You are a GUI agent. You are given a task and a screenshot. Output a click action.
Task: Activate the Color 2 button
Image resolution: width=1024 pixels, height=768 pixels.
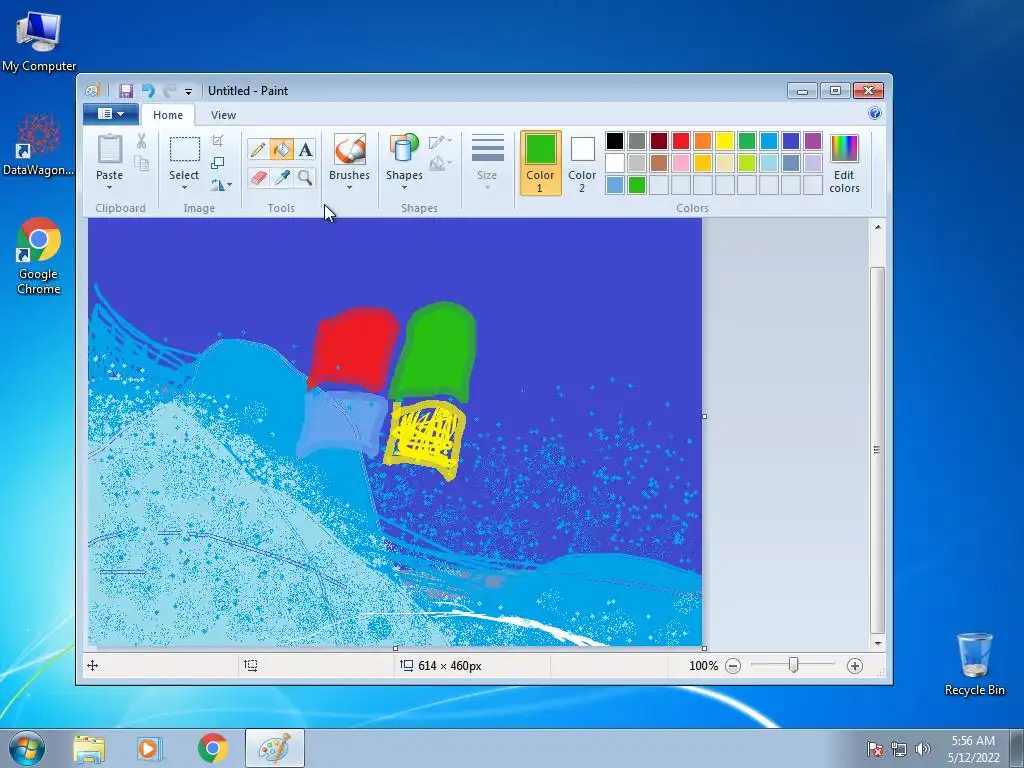coord(582,163)
